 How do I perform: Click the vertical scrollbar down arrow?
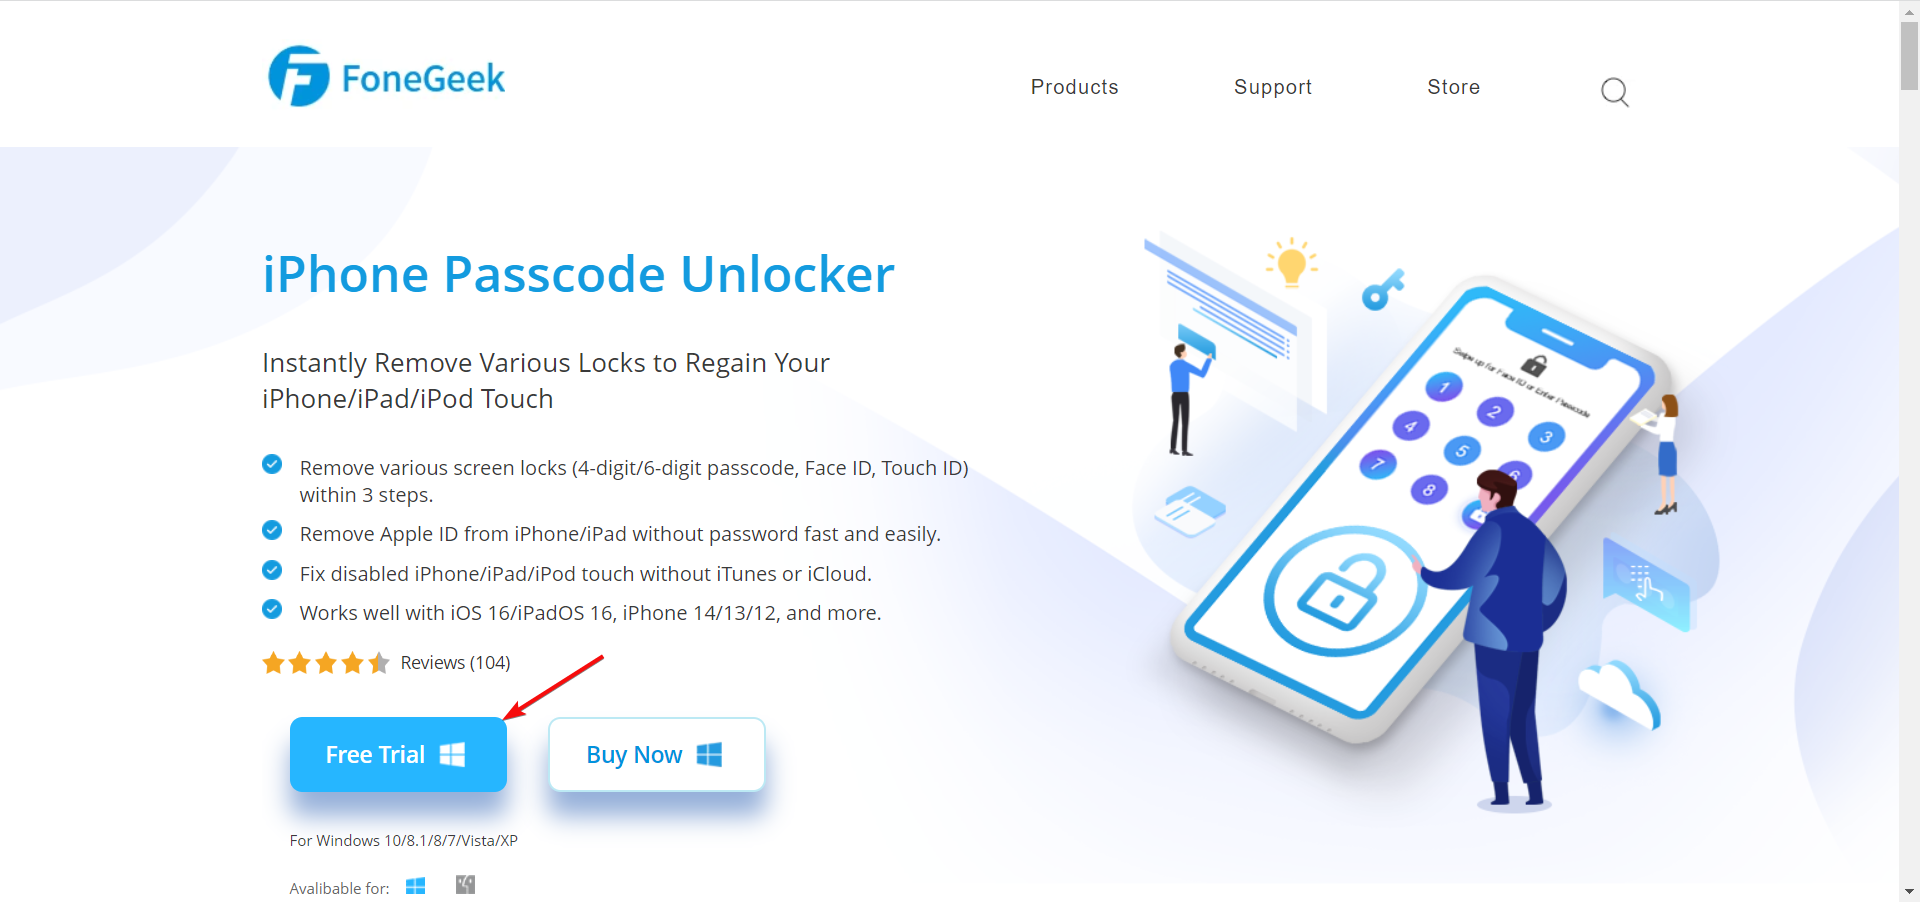coord(1909,891)
